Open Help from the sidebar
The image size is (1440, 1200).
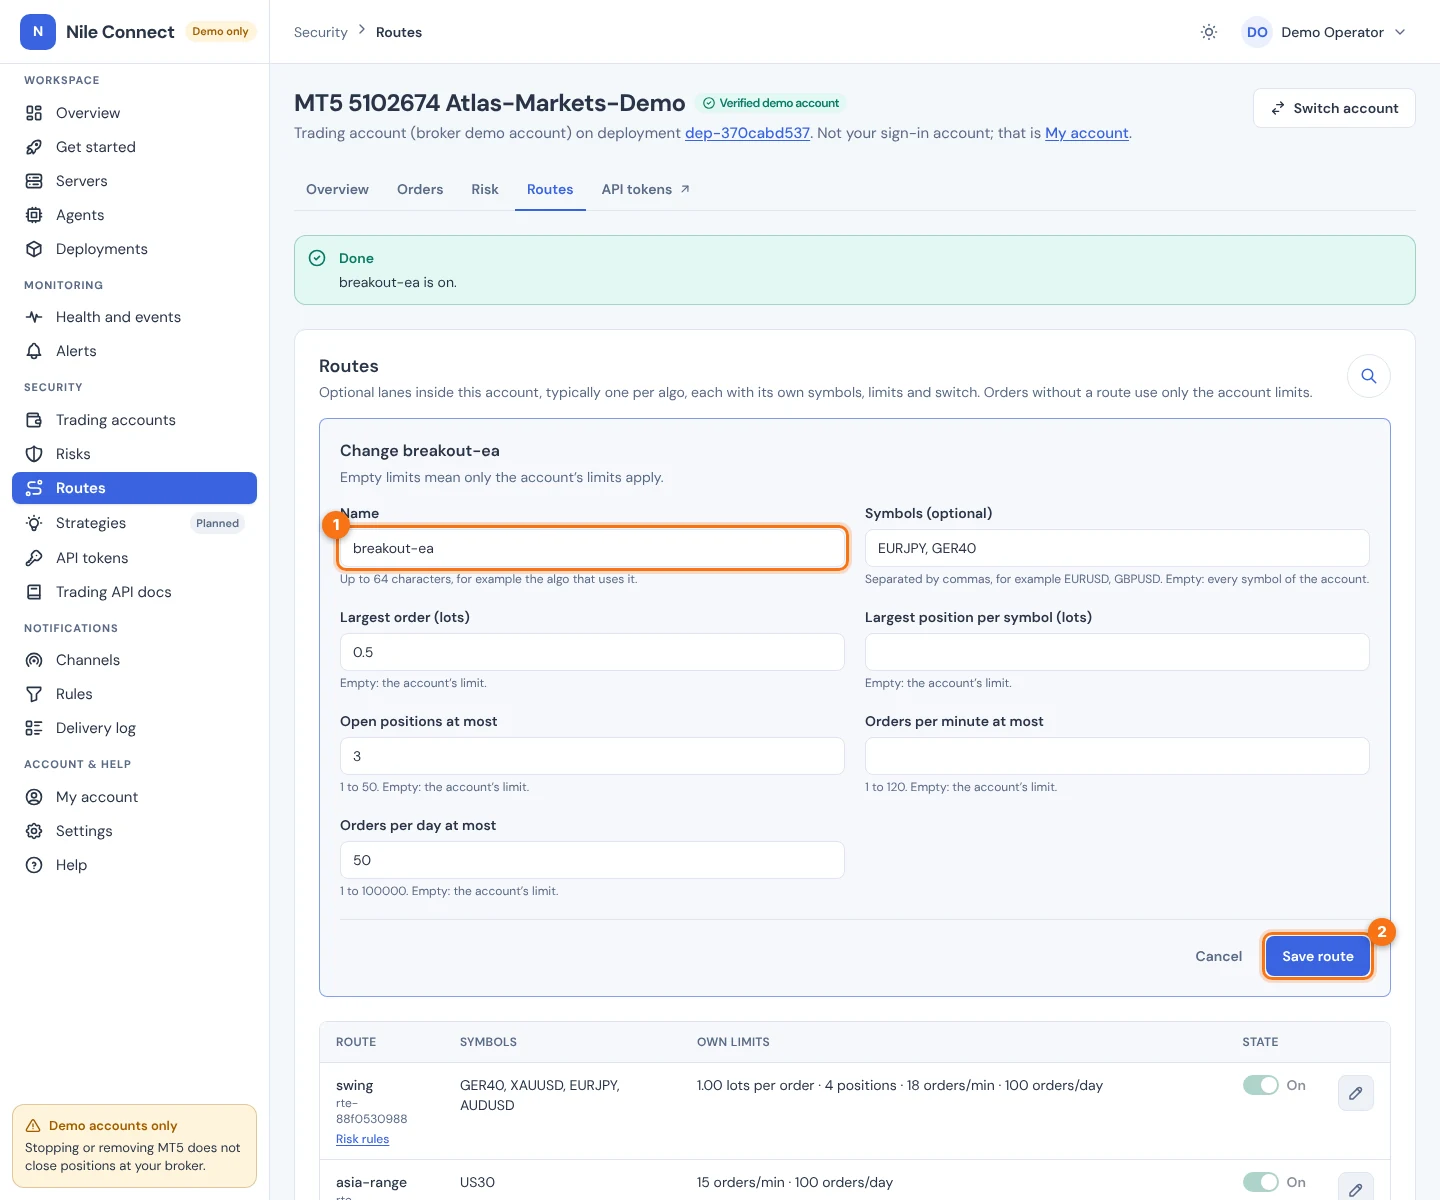click(x=134, y=865)
